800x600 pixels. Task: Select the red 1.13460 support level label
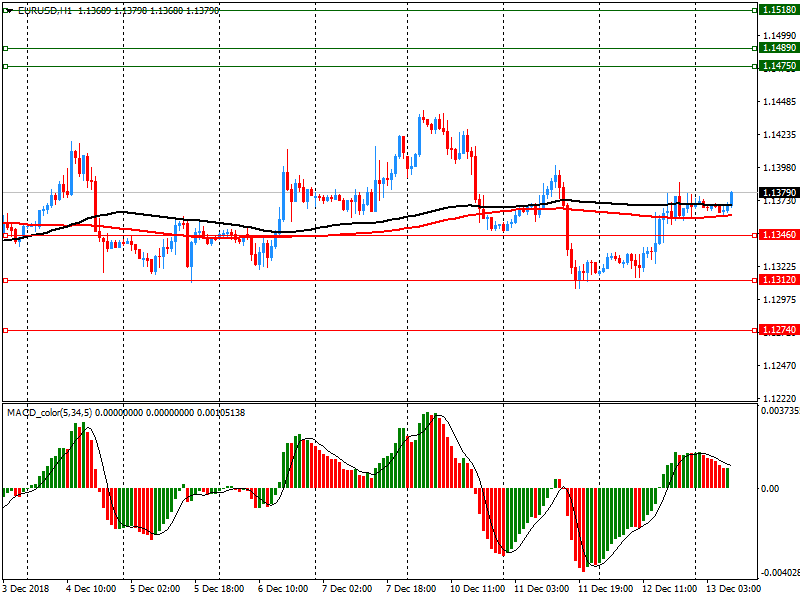[x=778, y=235]
